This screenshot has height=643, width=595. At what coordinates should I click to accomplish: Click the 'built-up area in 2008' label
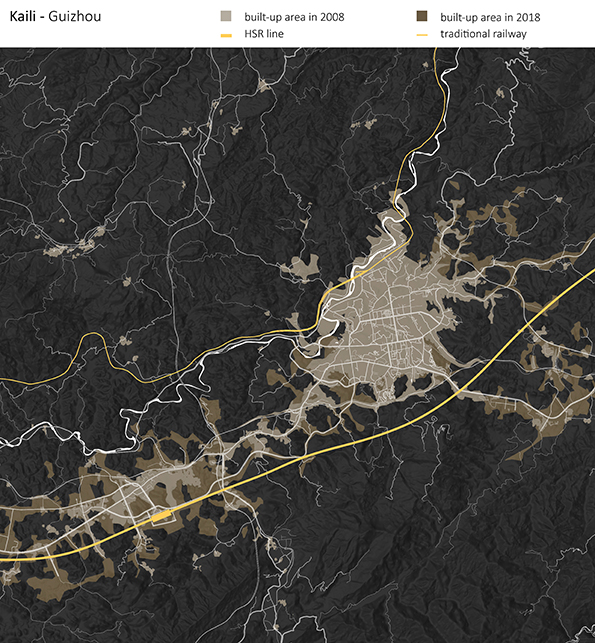click(x=294, y=17)
